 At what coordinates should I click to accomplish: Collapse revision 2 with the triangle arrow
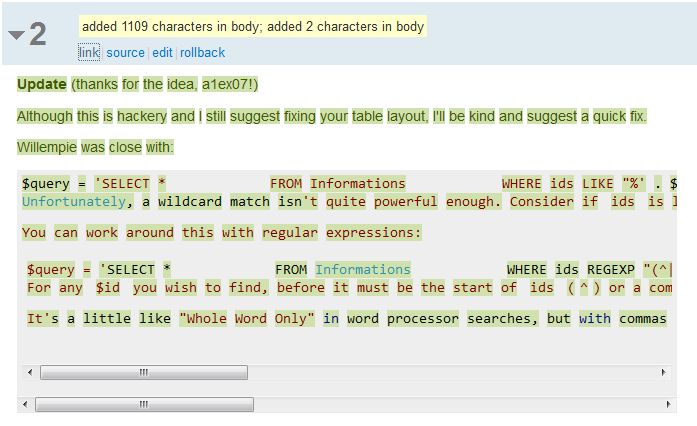pyautogui.click(x=16, y=35)
